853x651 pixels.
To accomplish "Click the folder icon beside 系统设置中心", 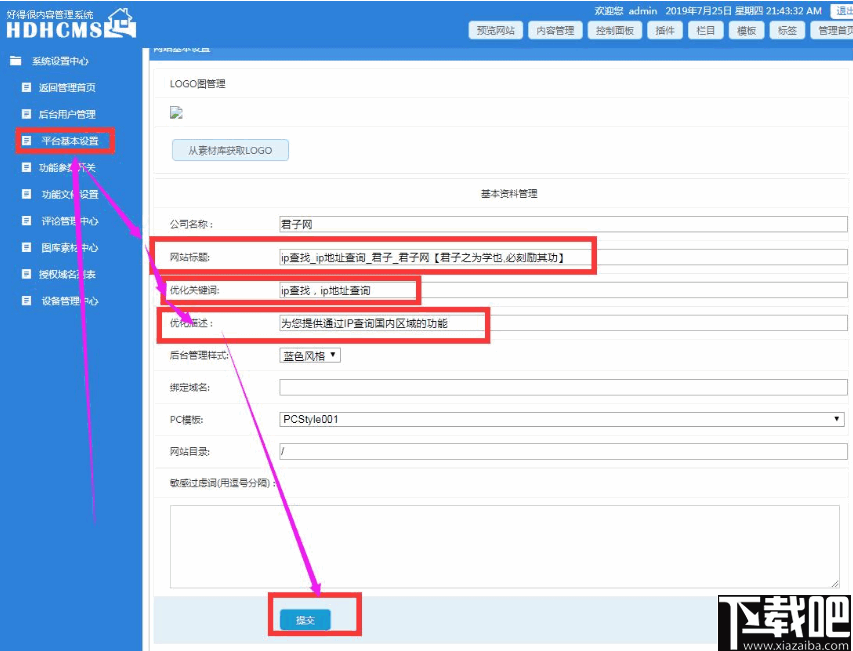I will (15, 61).
